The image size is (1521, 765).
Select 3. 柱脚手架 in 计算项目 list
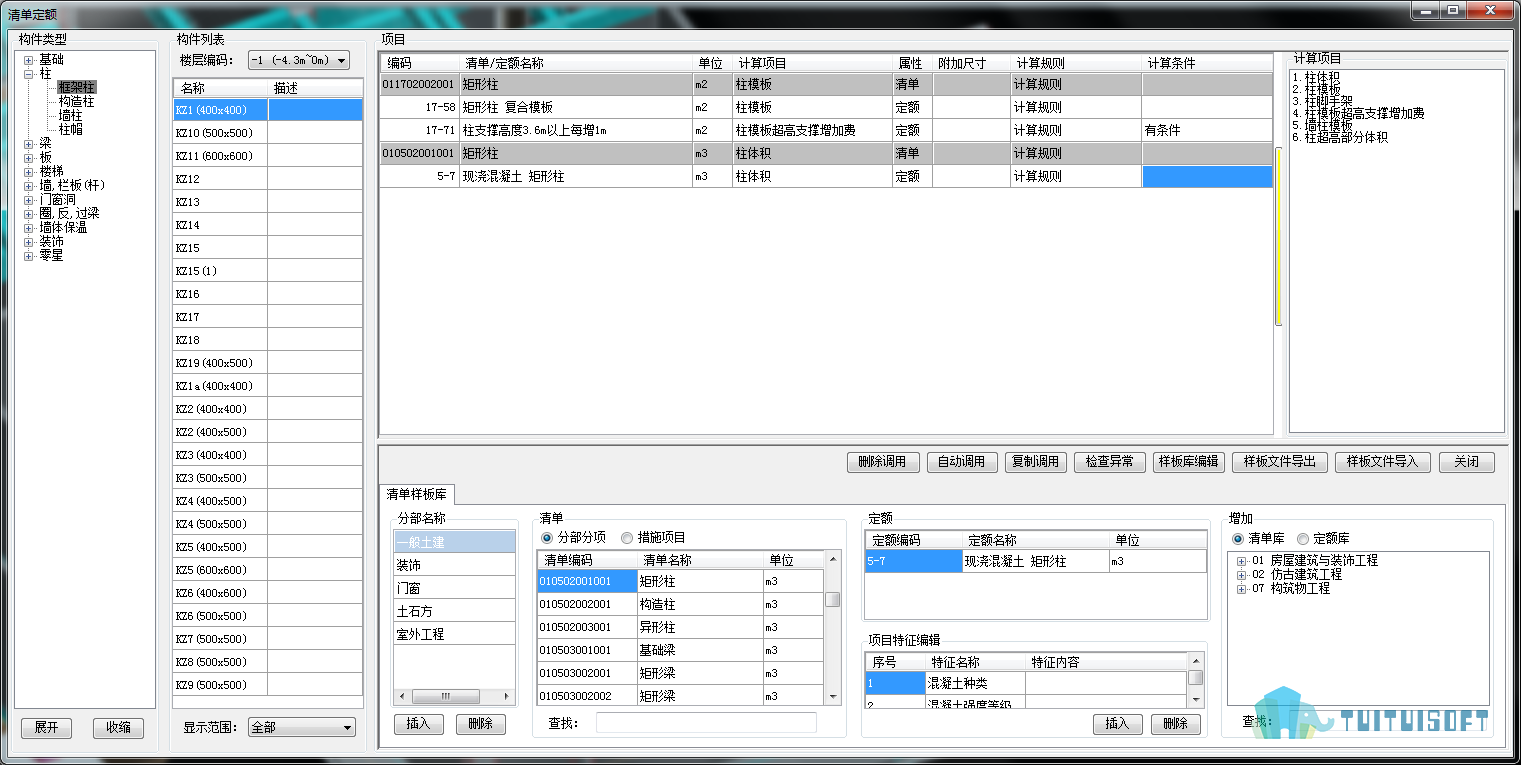(1323, 101)
